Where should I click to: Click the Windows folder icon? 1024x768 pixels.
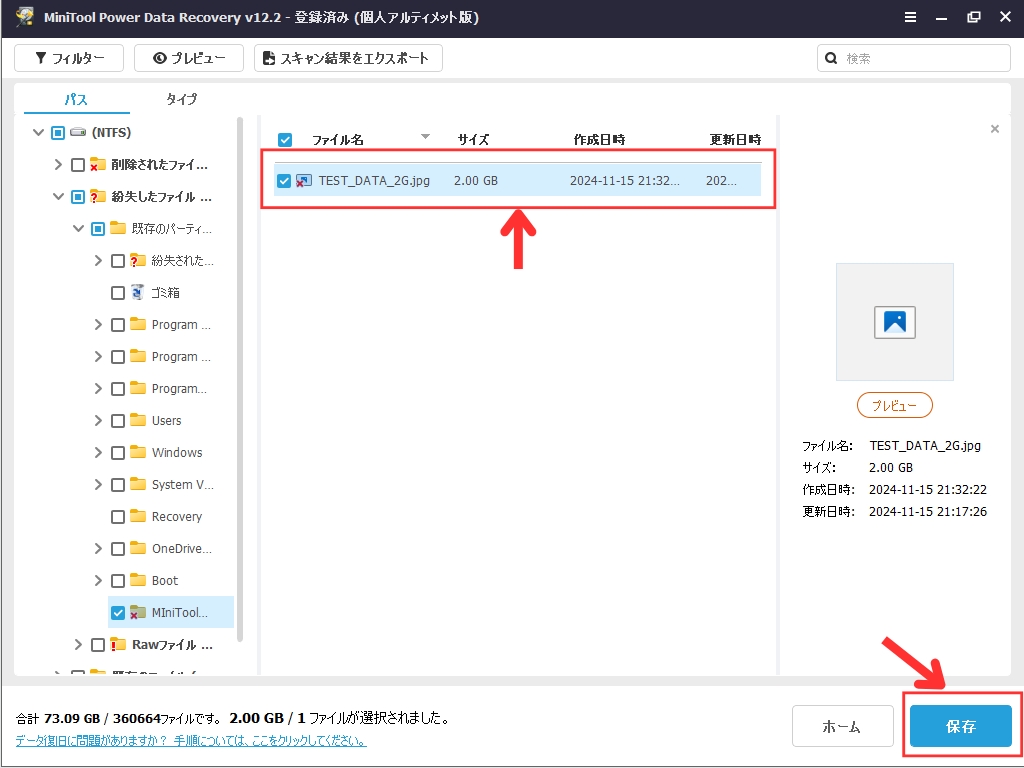(x=138, y=452)
